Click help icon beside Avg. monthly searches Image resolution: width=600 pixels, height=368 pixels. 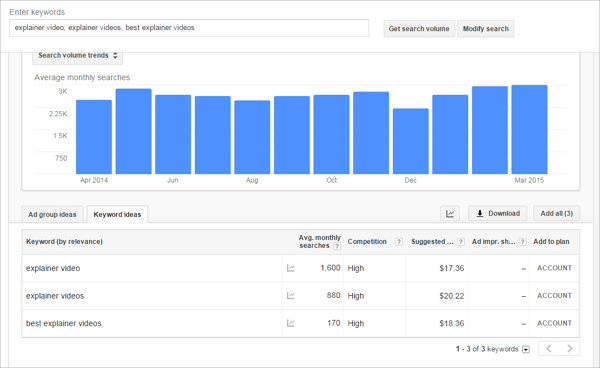coord(337,246)
